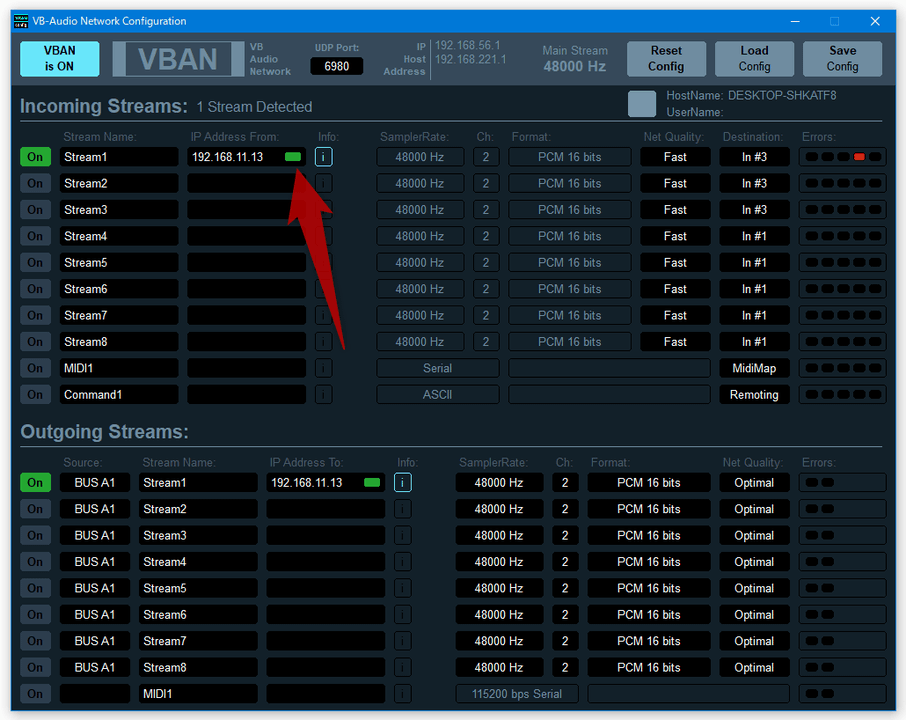Turn off incoming Stream1
This screenshot has height=720, width=906.
pos(35,157)
